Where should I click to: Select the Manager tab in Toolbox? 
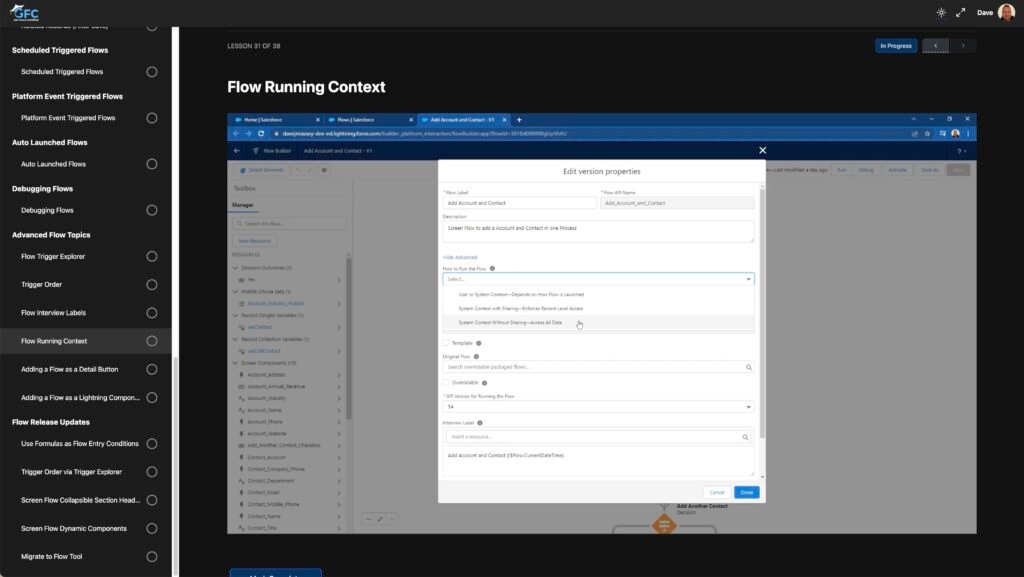pos(242,206)
